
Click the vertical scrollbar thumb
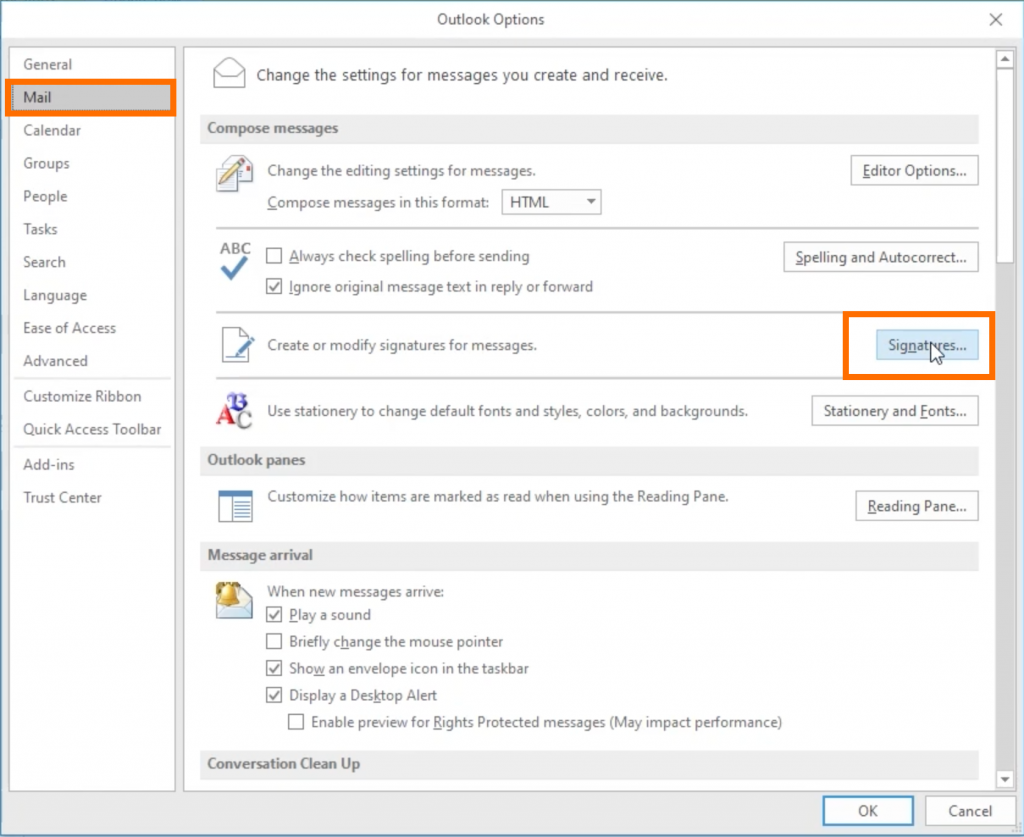1004,166
